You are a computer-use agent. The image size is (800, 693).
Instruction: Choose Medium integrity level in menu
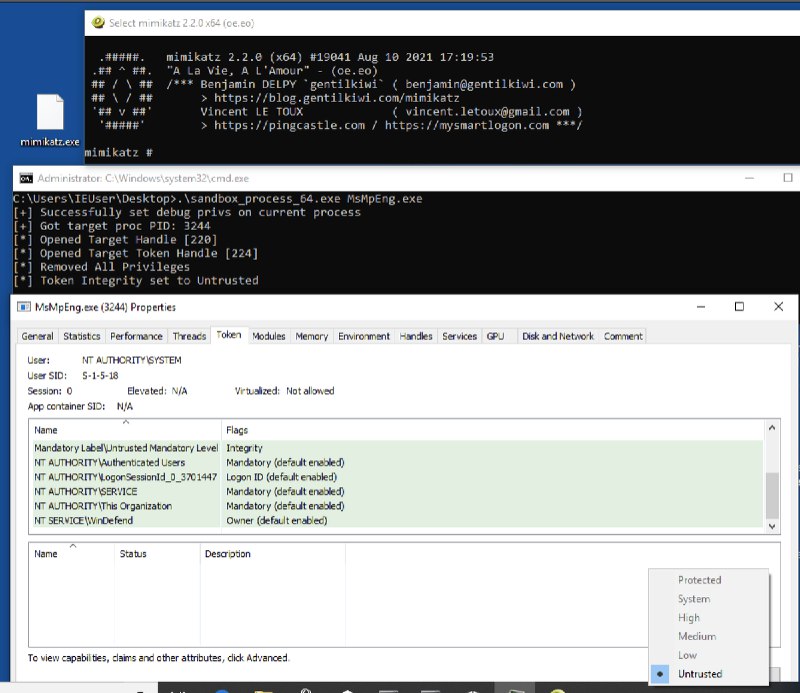point(709,636)
